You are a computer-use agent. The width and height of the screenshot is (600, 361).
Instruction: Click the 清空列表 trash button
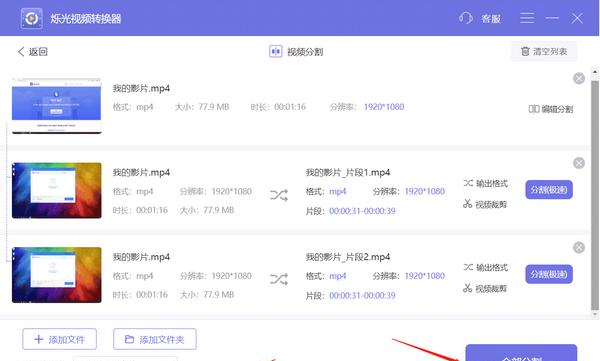(544, 51)
